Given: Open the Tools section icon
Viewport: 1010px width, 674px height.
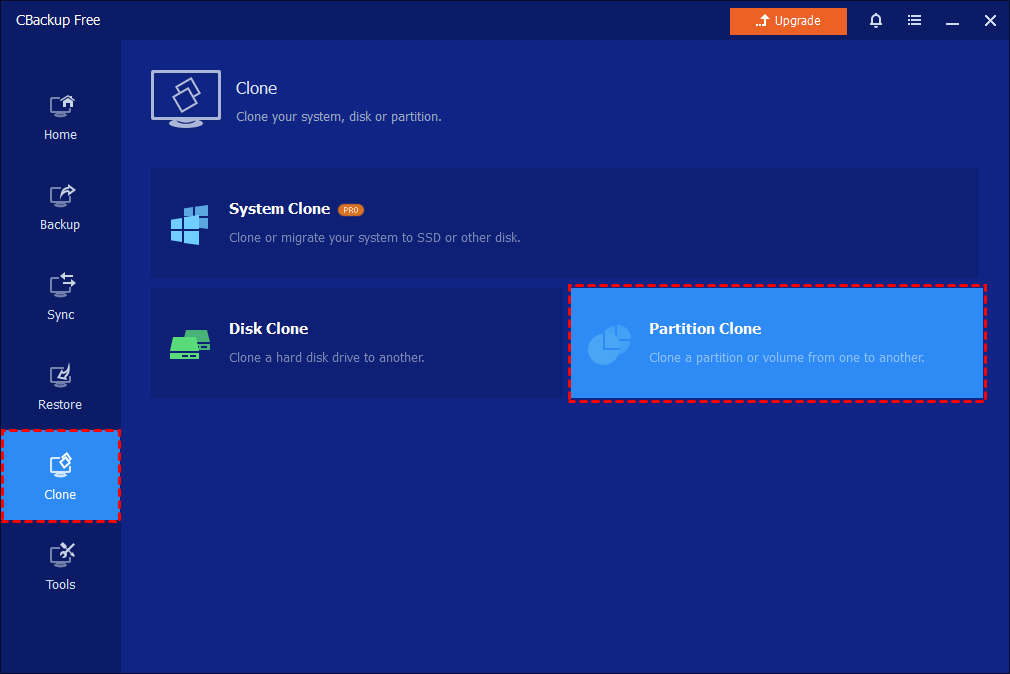Looking at the screenshot, I should (x=60, y=556).
